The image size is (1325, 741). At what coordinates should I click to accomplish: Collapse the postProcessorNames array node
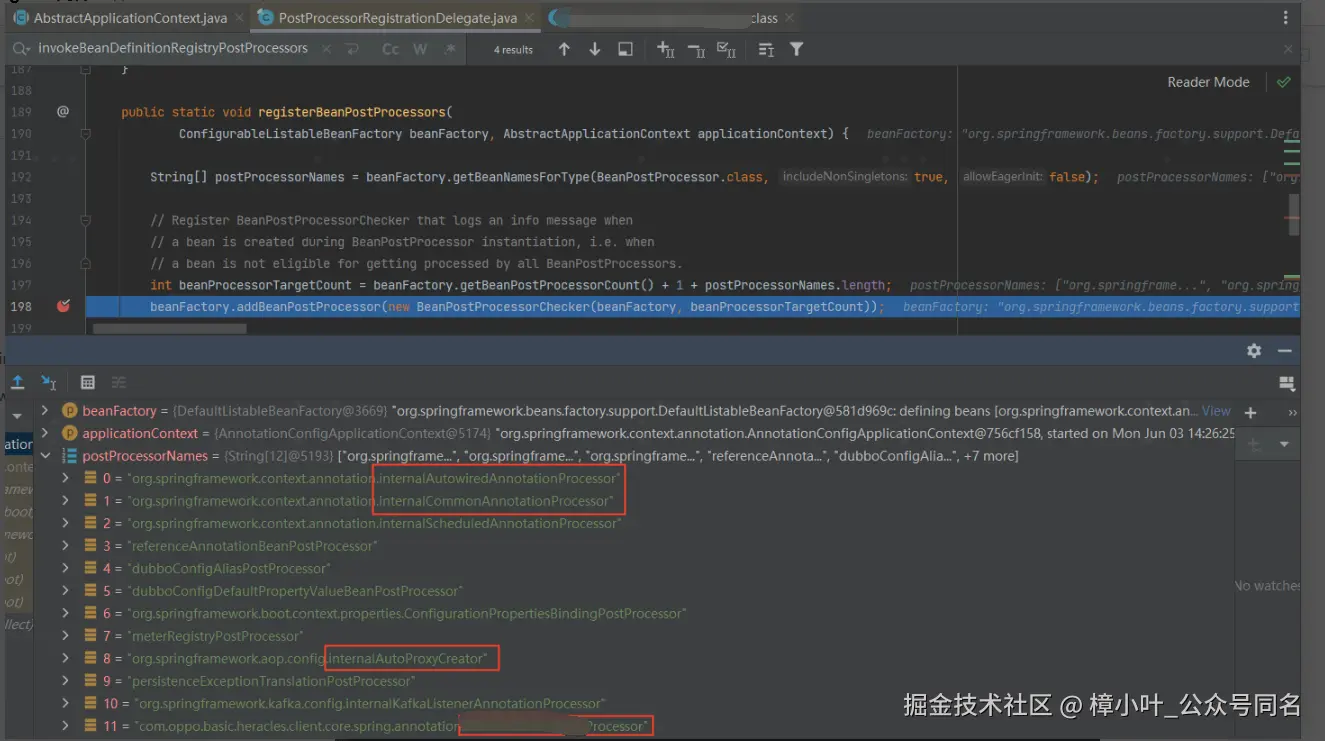[x=44, y=456]
